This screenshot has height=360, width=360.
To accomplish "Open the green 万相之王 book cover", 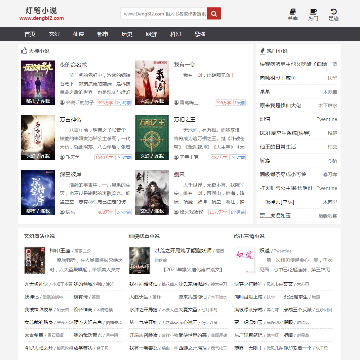I will point(152,137).
